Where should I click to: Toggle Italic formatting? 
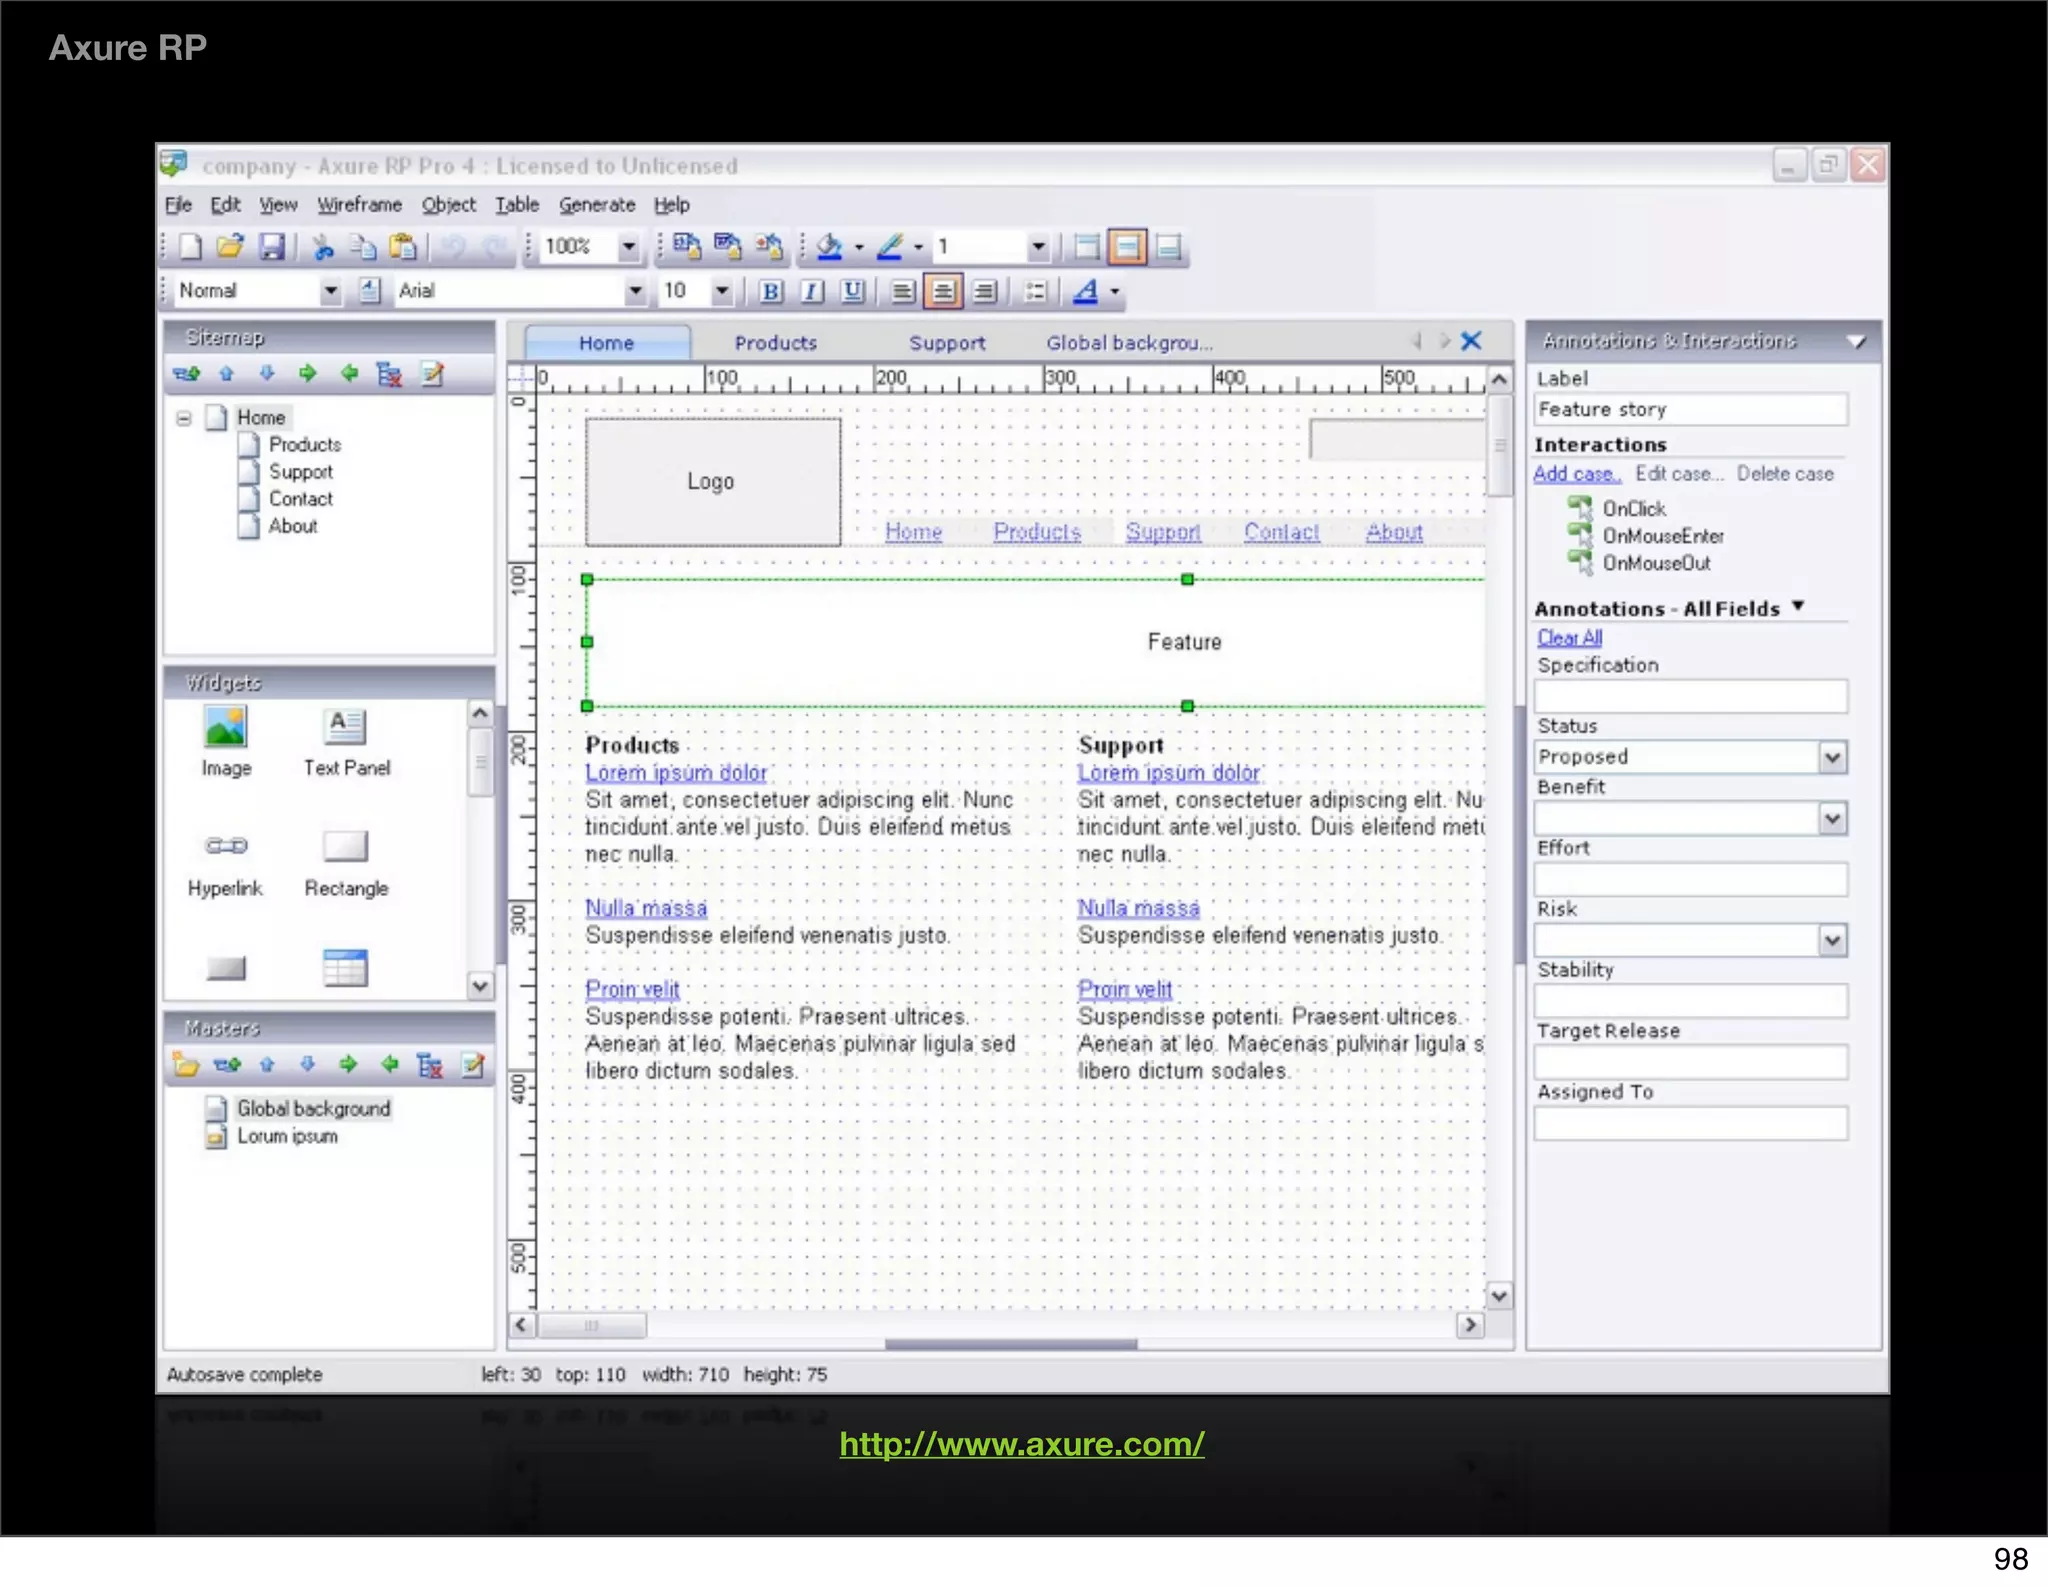pos(812,291)
